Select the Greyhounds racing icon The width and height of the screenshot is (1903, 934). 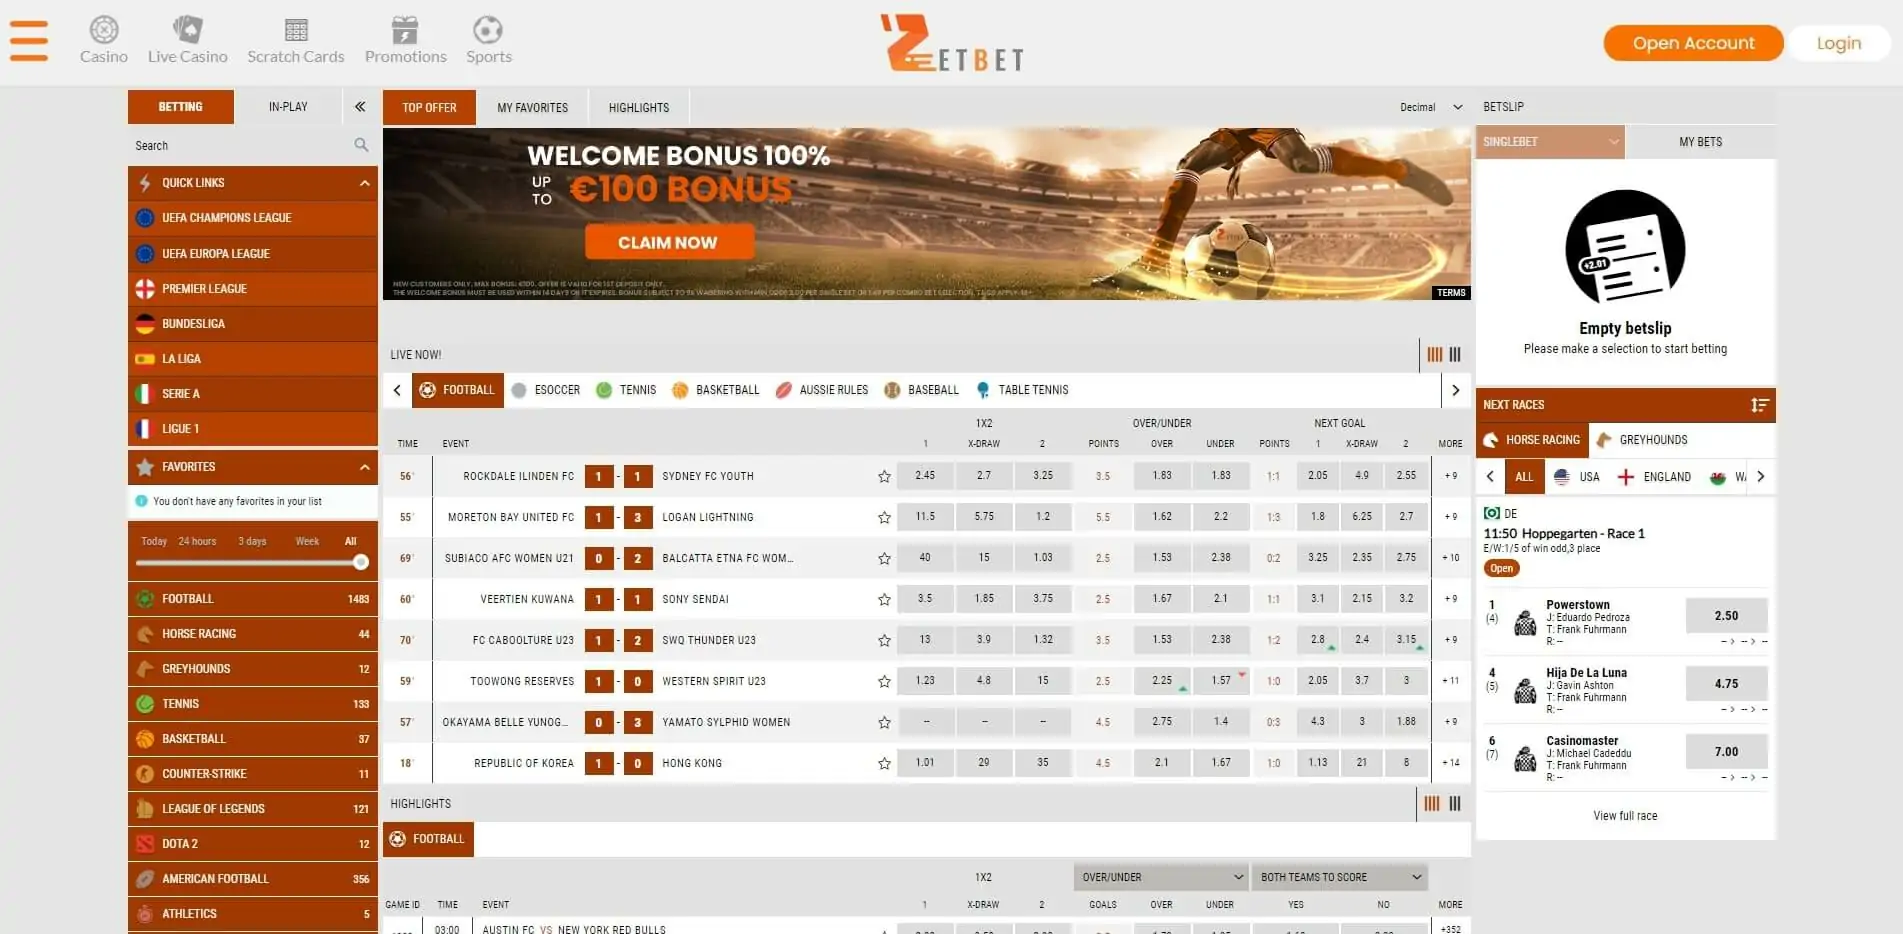[x=144, y=668]
